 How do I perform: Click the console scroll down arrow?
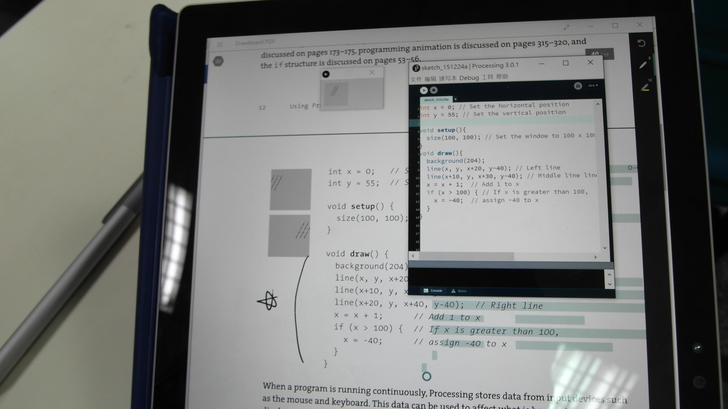pos(610,284)
